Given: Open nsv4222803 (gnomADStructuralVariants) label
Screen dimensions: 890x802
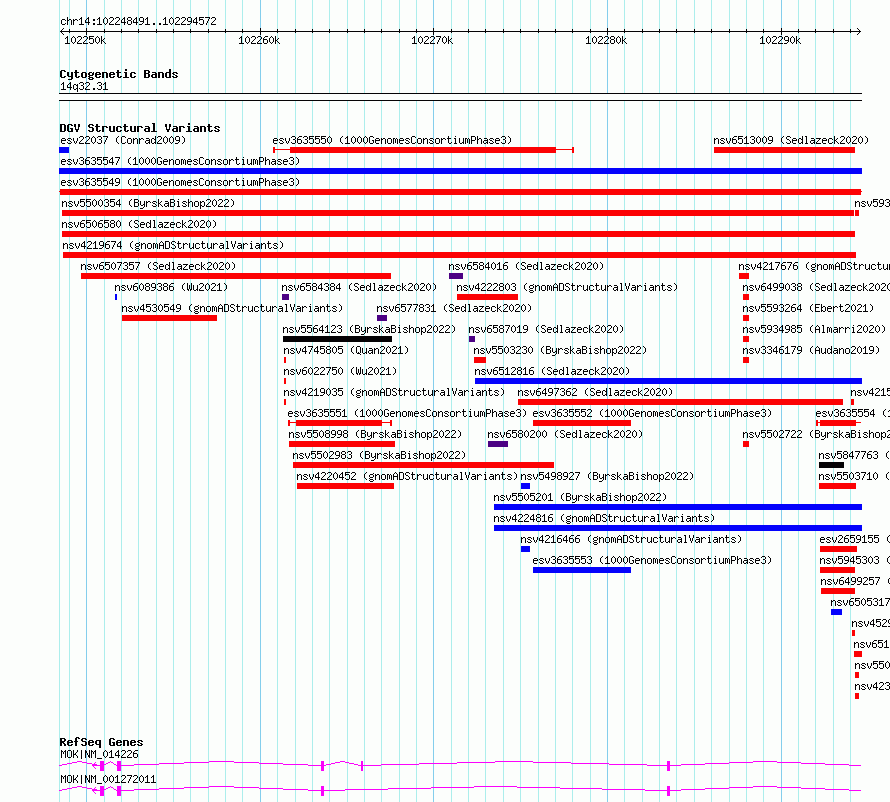Looking at the screenshot, I should 567,287.
